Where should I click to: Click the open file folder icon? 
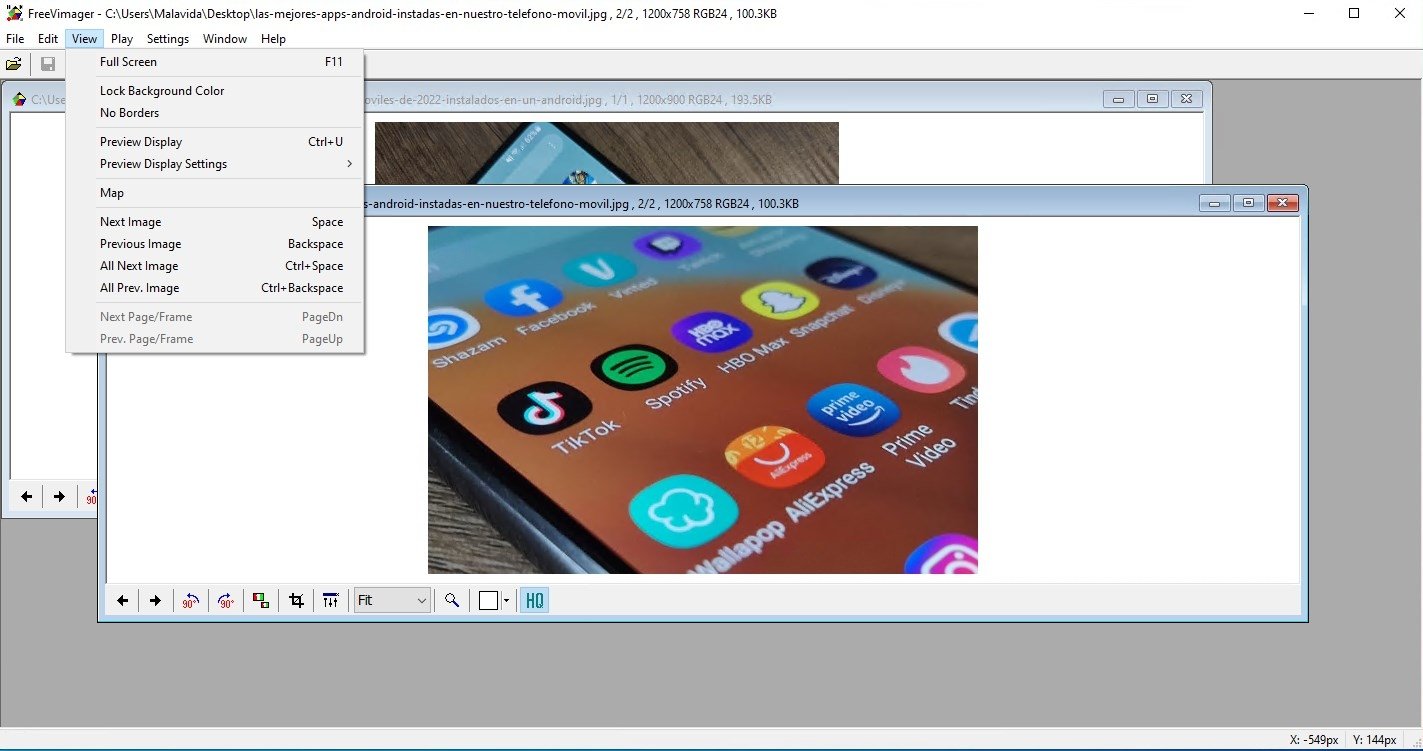coord(14,64)
